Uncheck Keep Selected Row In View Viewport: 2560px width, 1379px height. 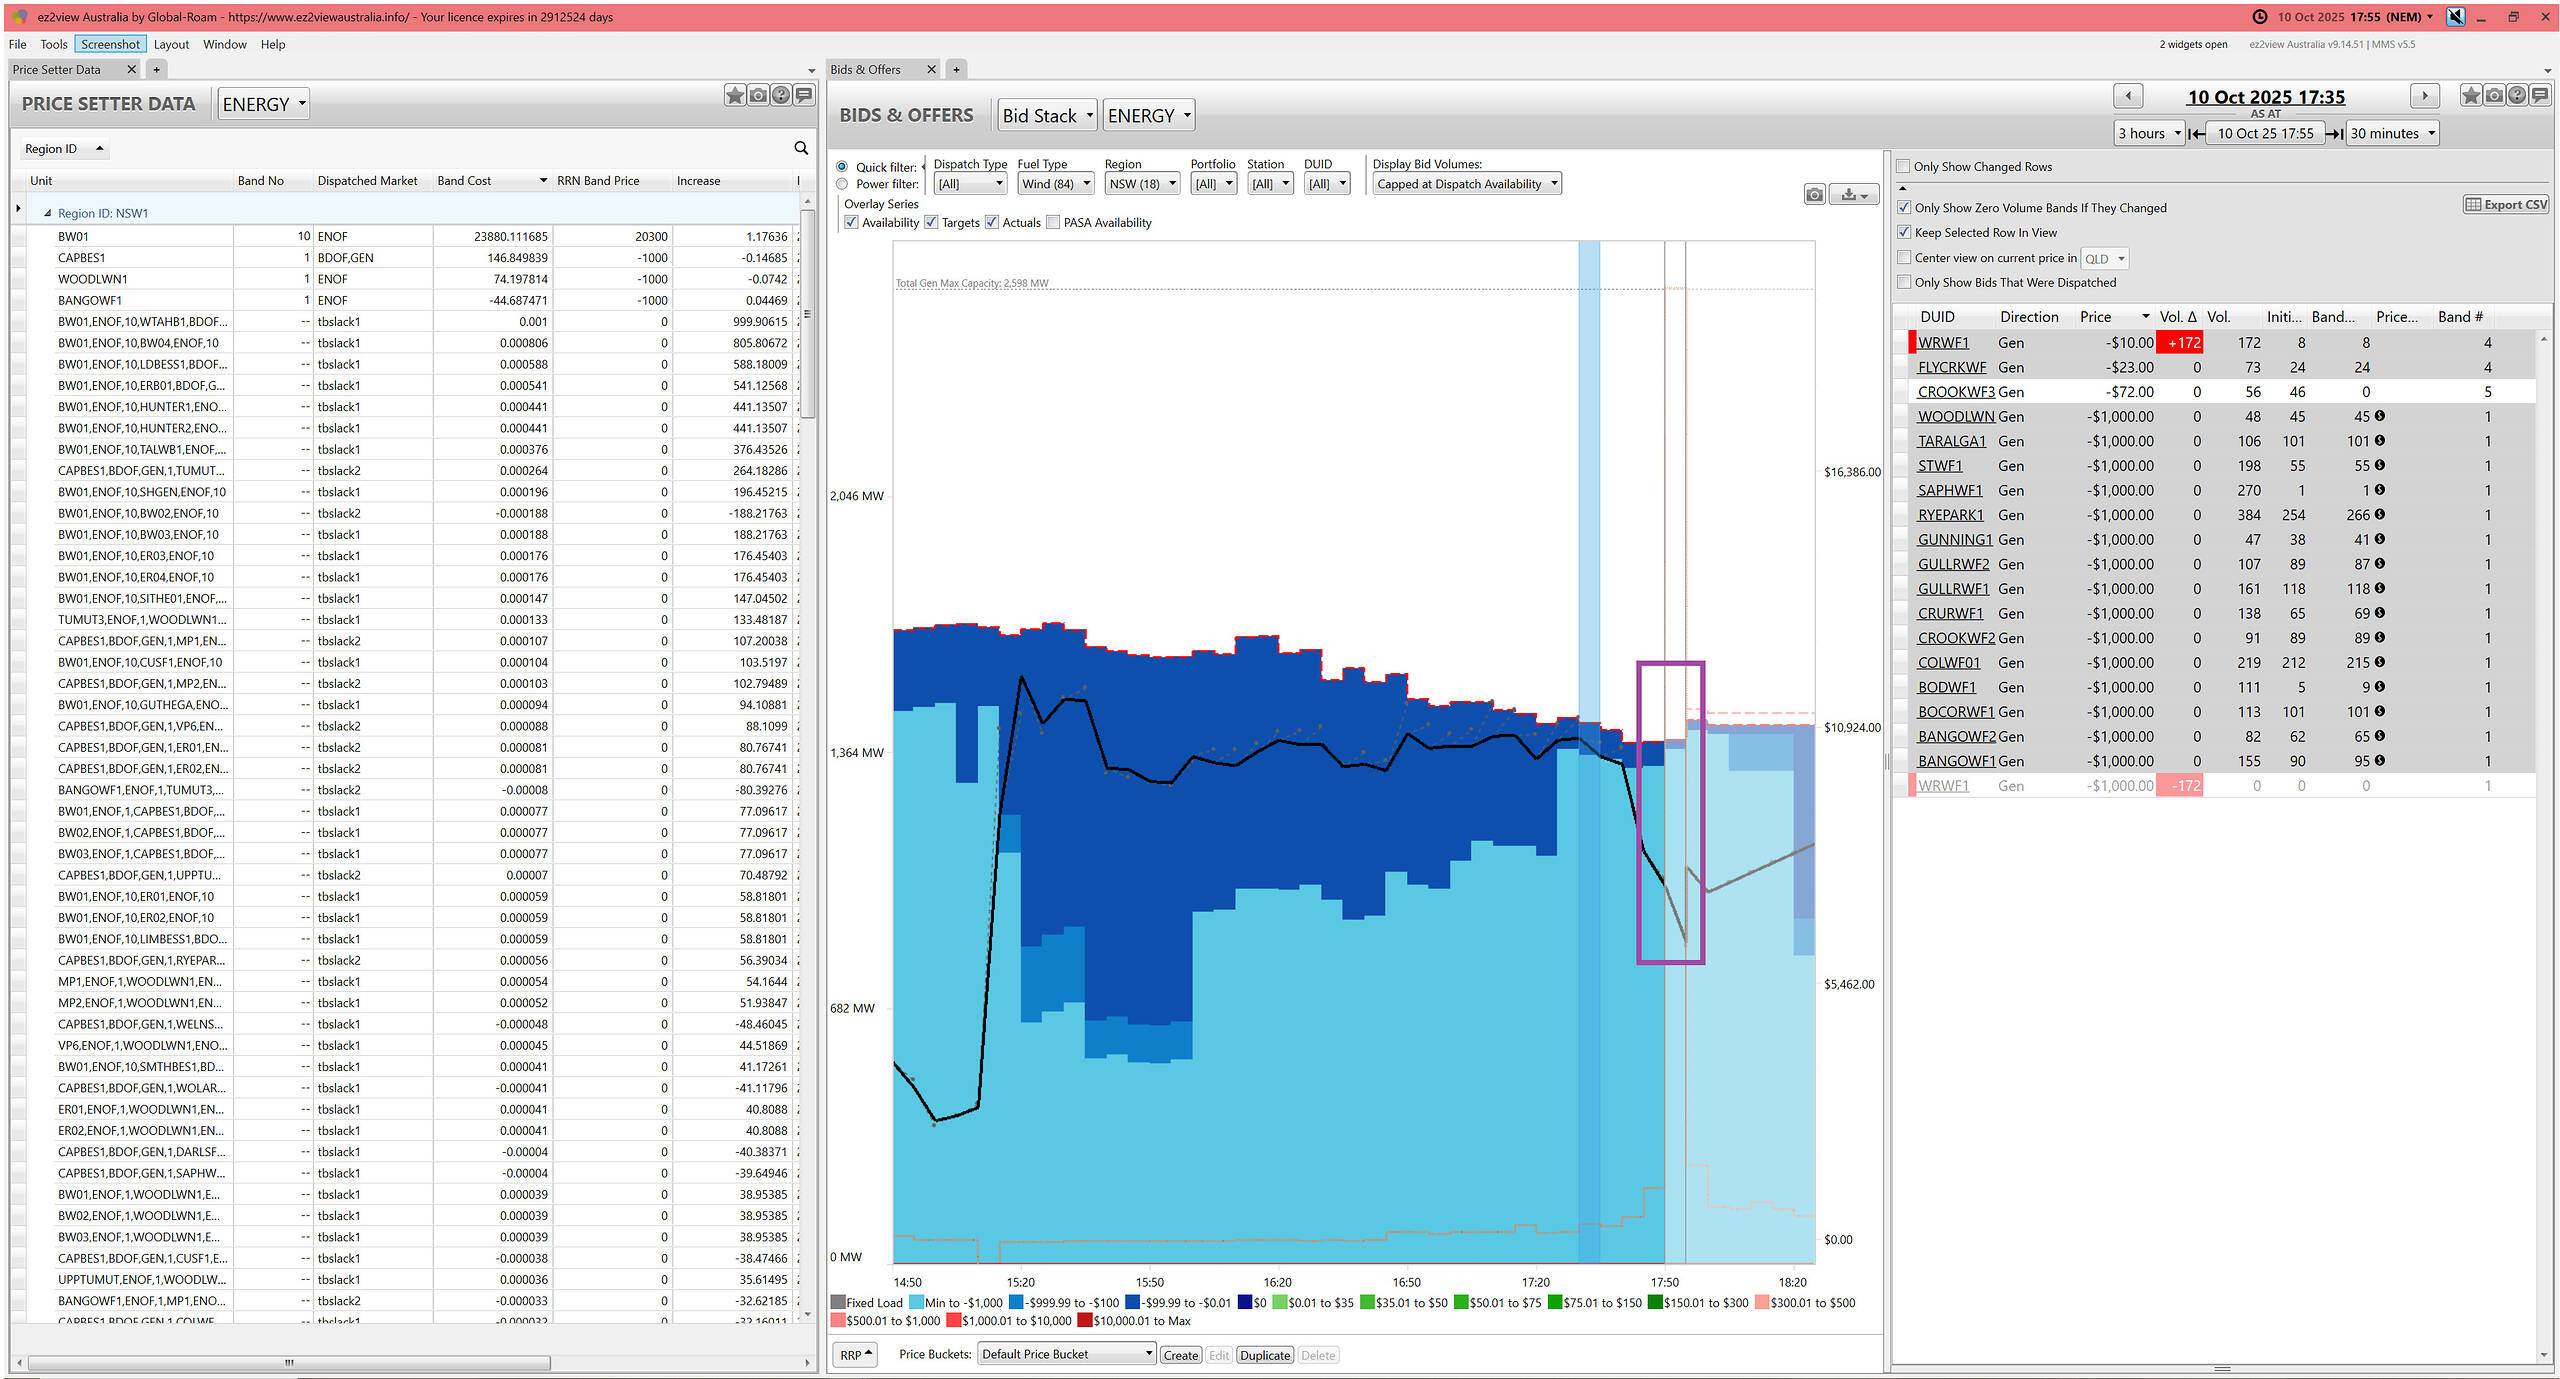click(x=1904, y=232)
